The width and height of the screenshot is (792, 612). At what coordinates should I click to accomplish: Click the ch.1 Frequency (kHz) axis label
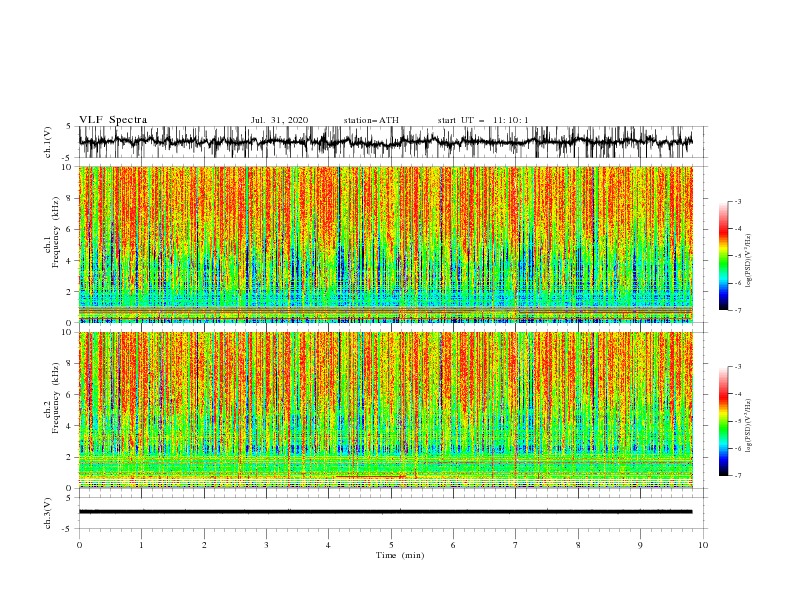click(52, 233)
